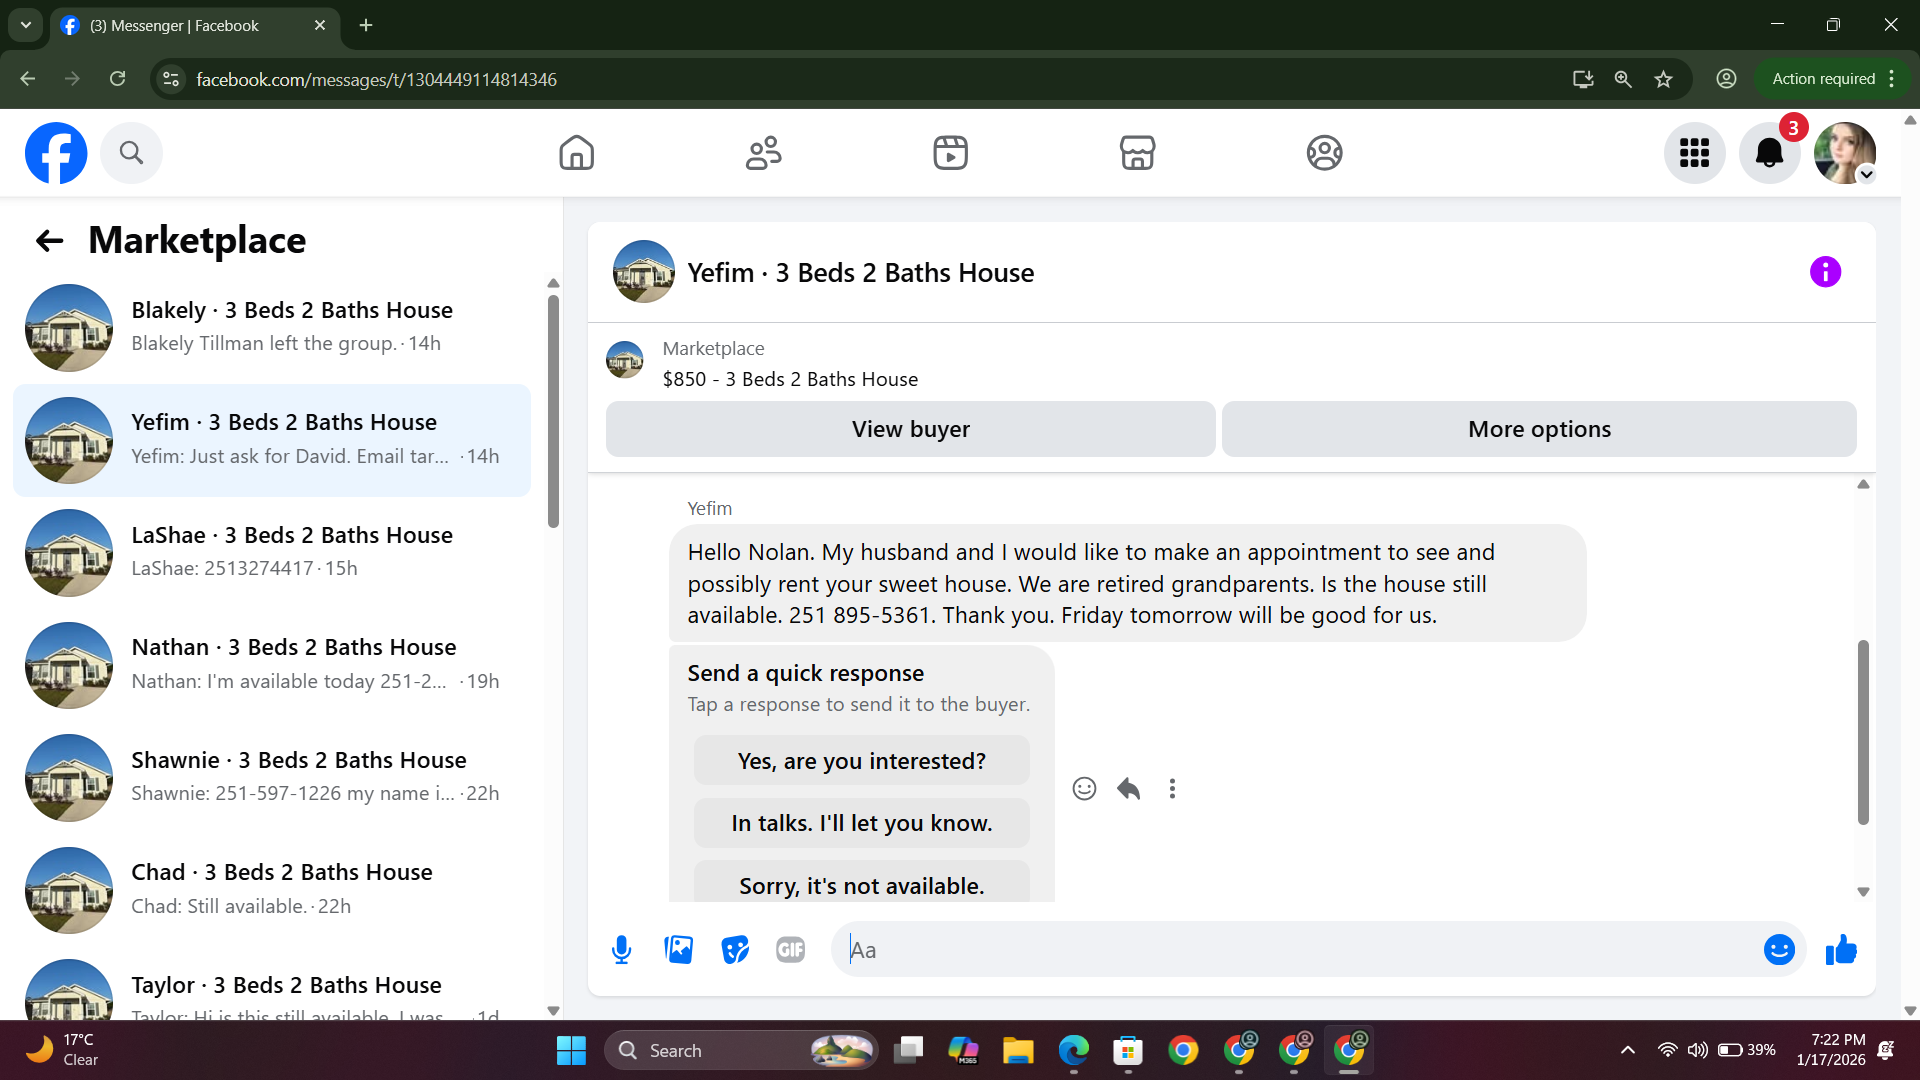Send quick response "In talks. I'll let you know."

click(x=861, y=823)
